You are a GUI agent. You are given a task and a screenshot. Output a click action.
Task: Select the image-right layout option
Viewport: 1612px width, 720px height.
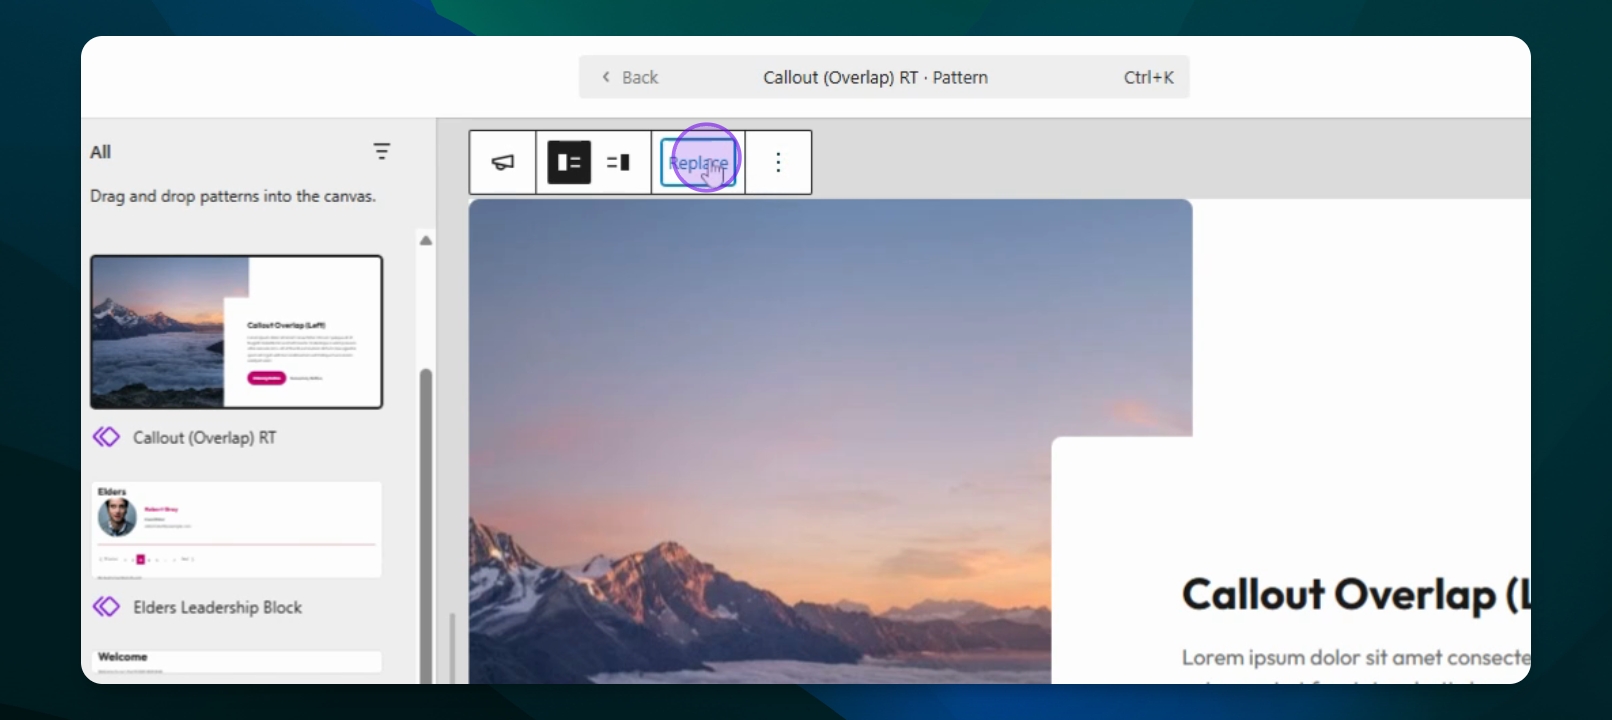pyautogui.click(x=619, y=162)
